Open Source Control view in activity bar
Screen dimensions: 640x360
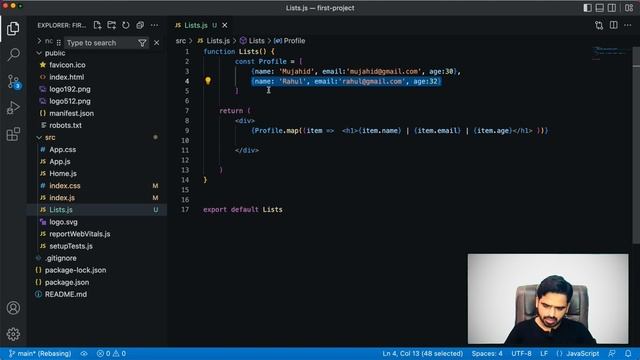click(13, 82)
